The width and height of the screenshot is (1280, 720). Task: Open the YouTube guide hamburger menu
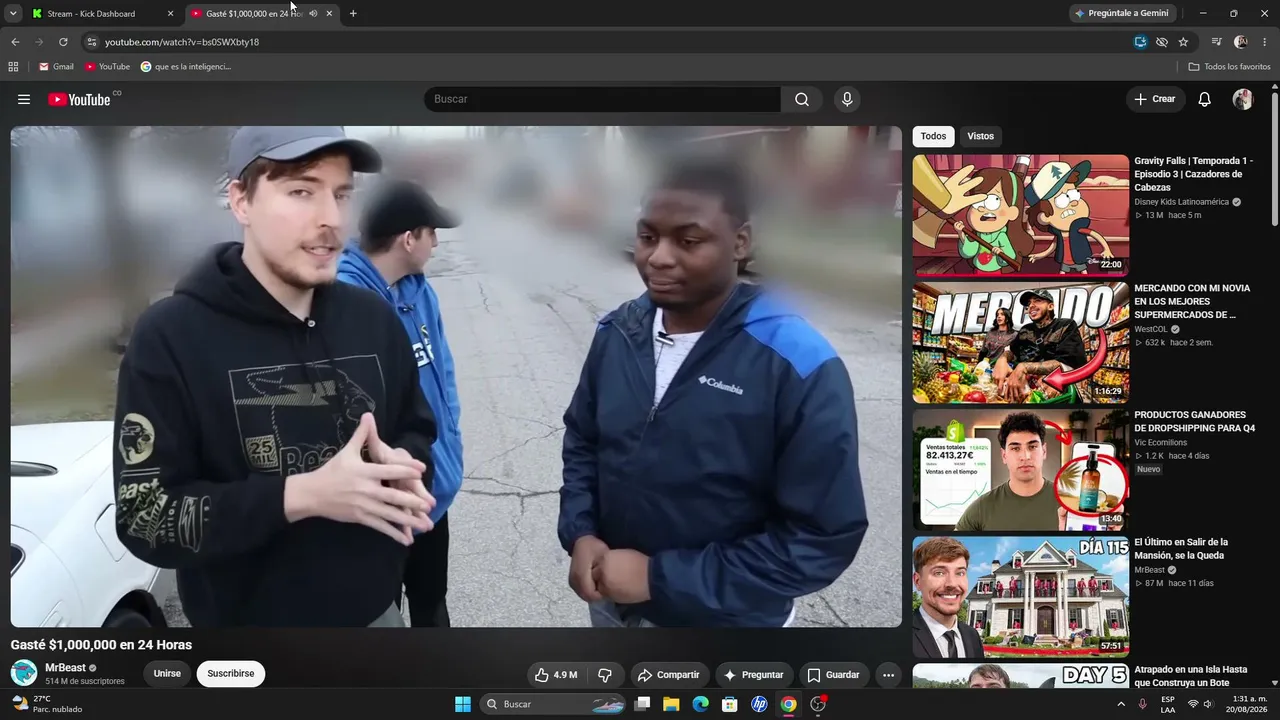pyautogui.click(x=24, y=99)
